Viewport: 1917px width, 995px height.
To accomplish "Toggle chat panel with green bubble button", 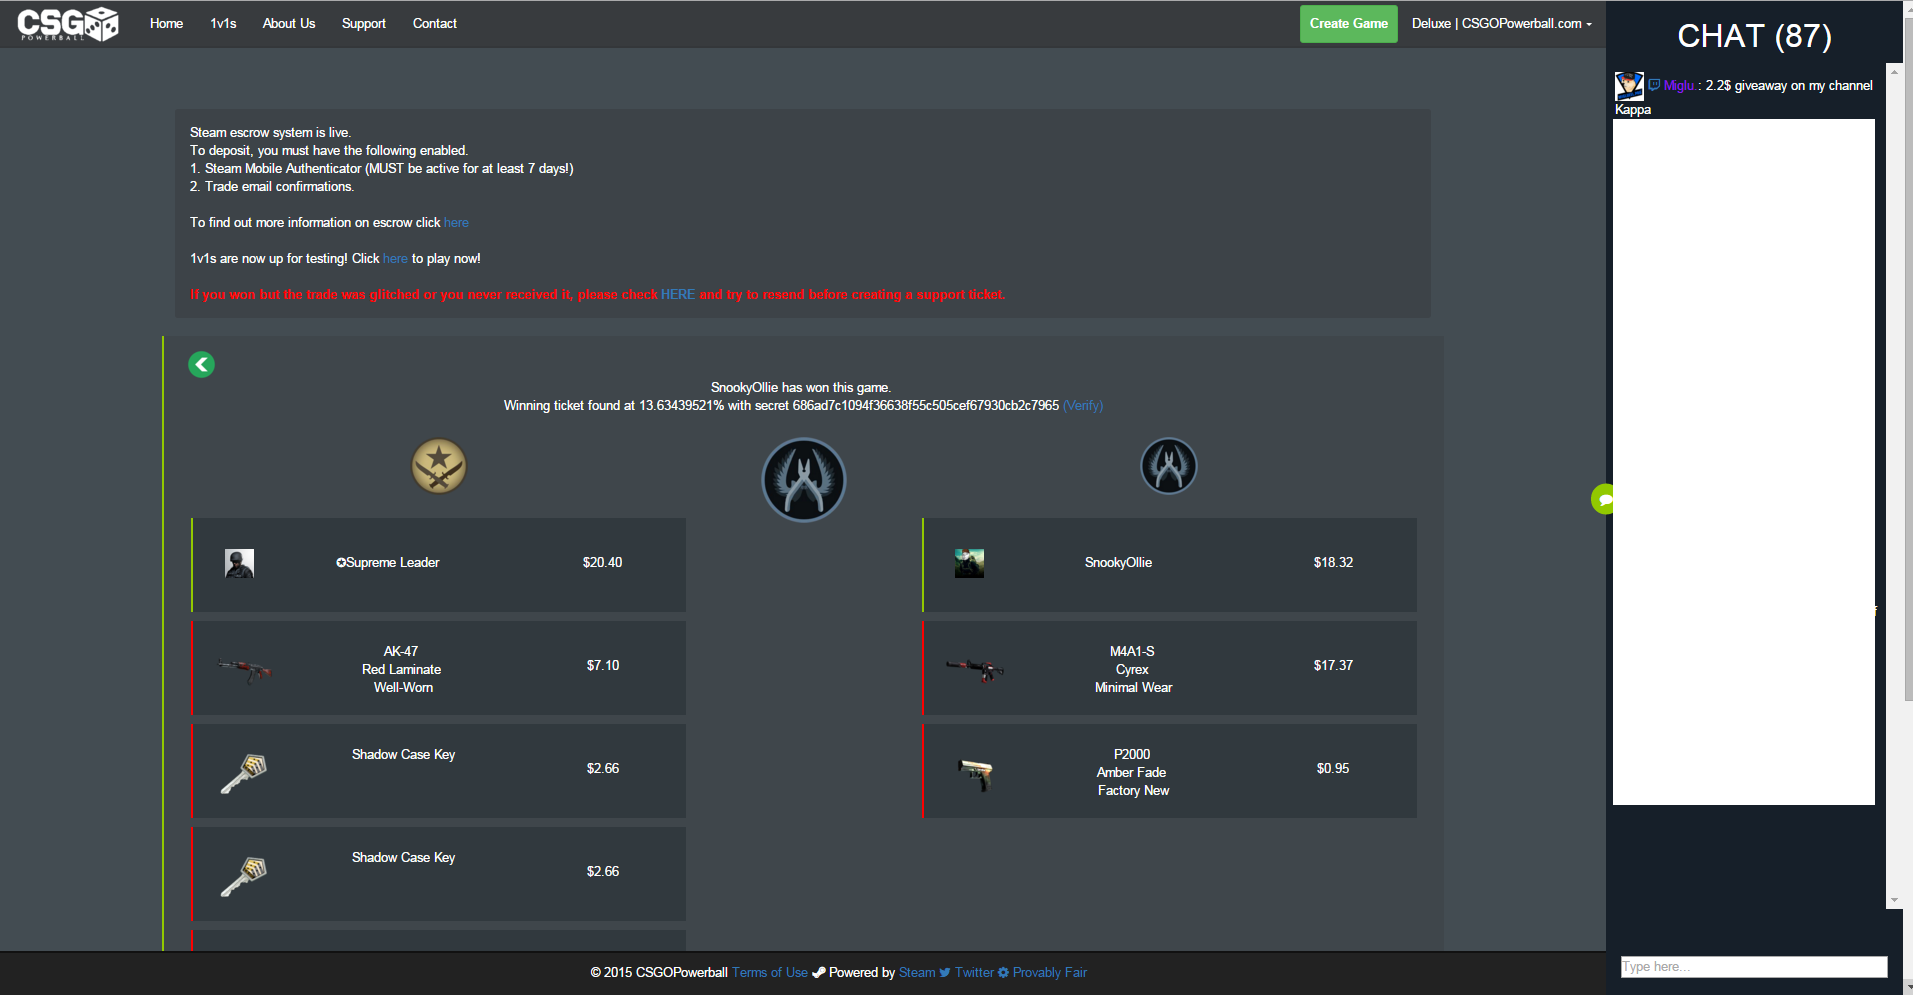I will tap(1603, 499).
